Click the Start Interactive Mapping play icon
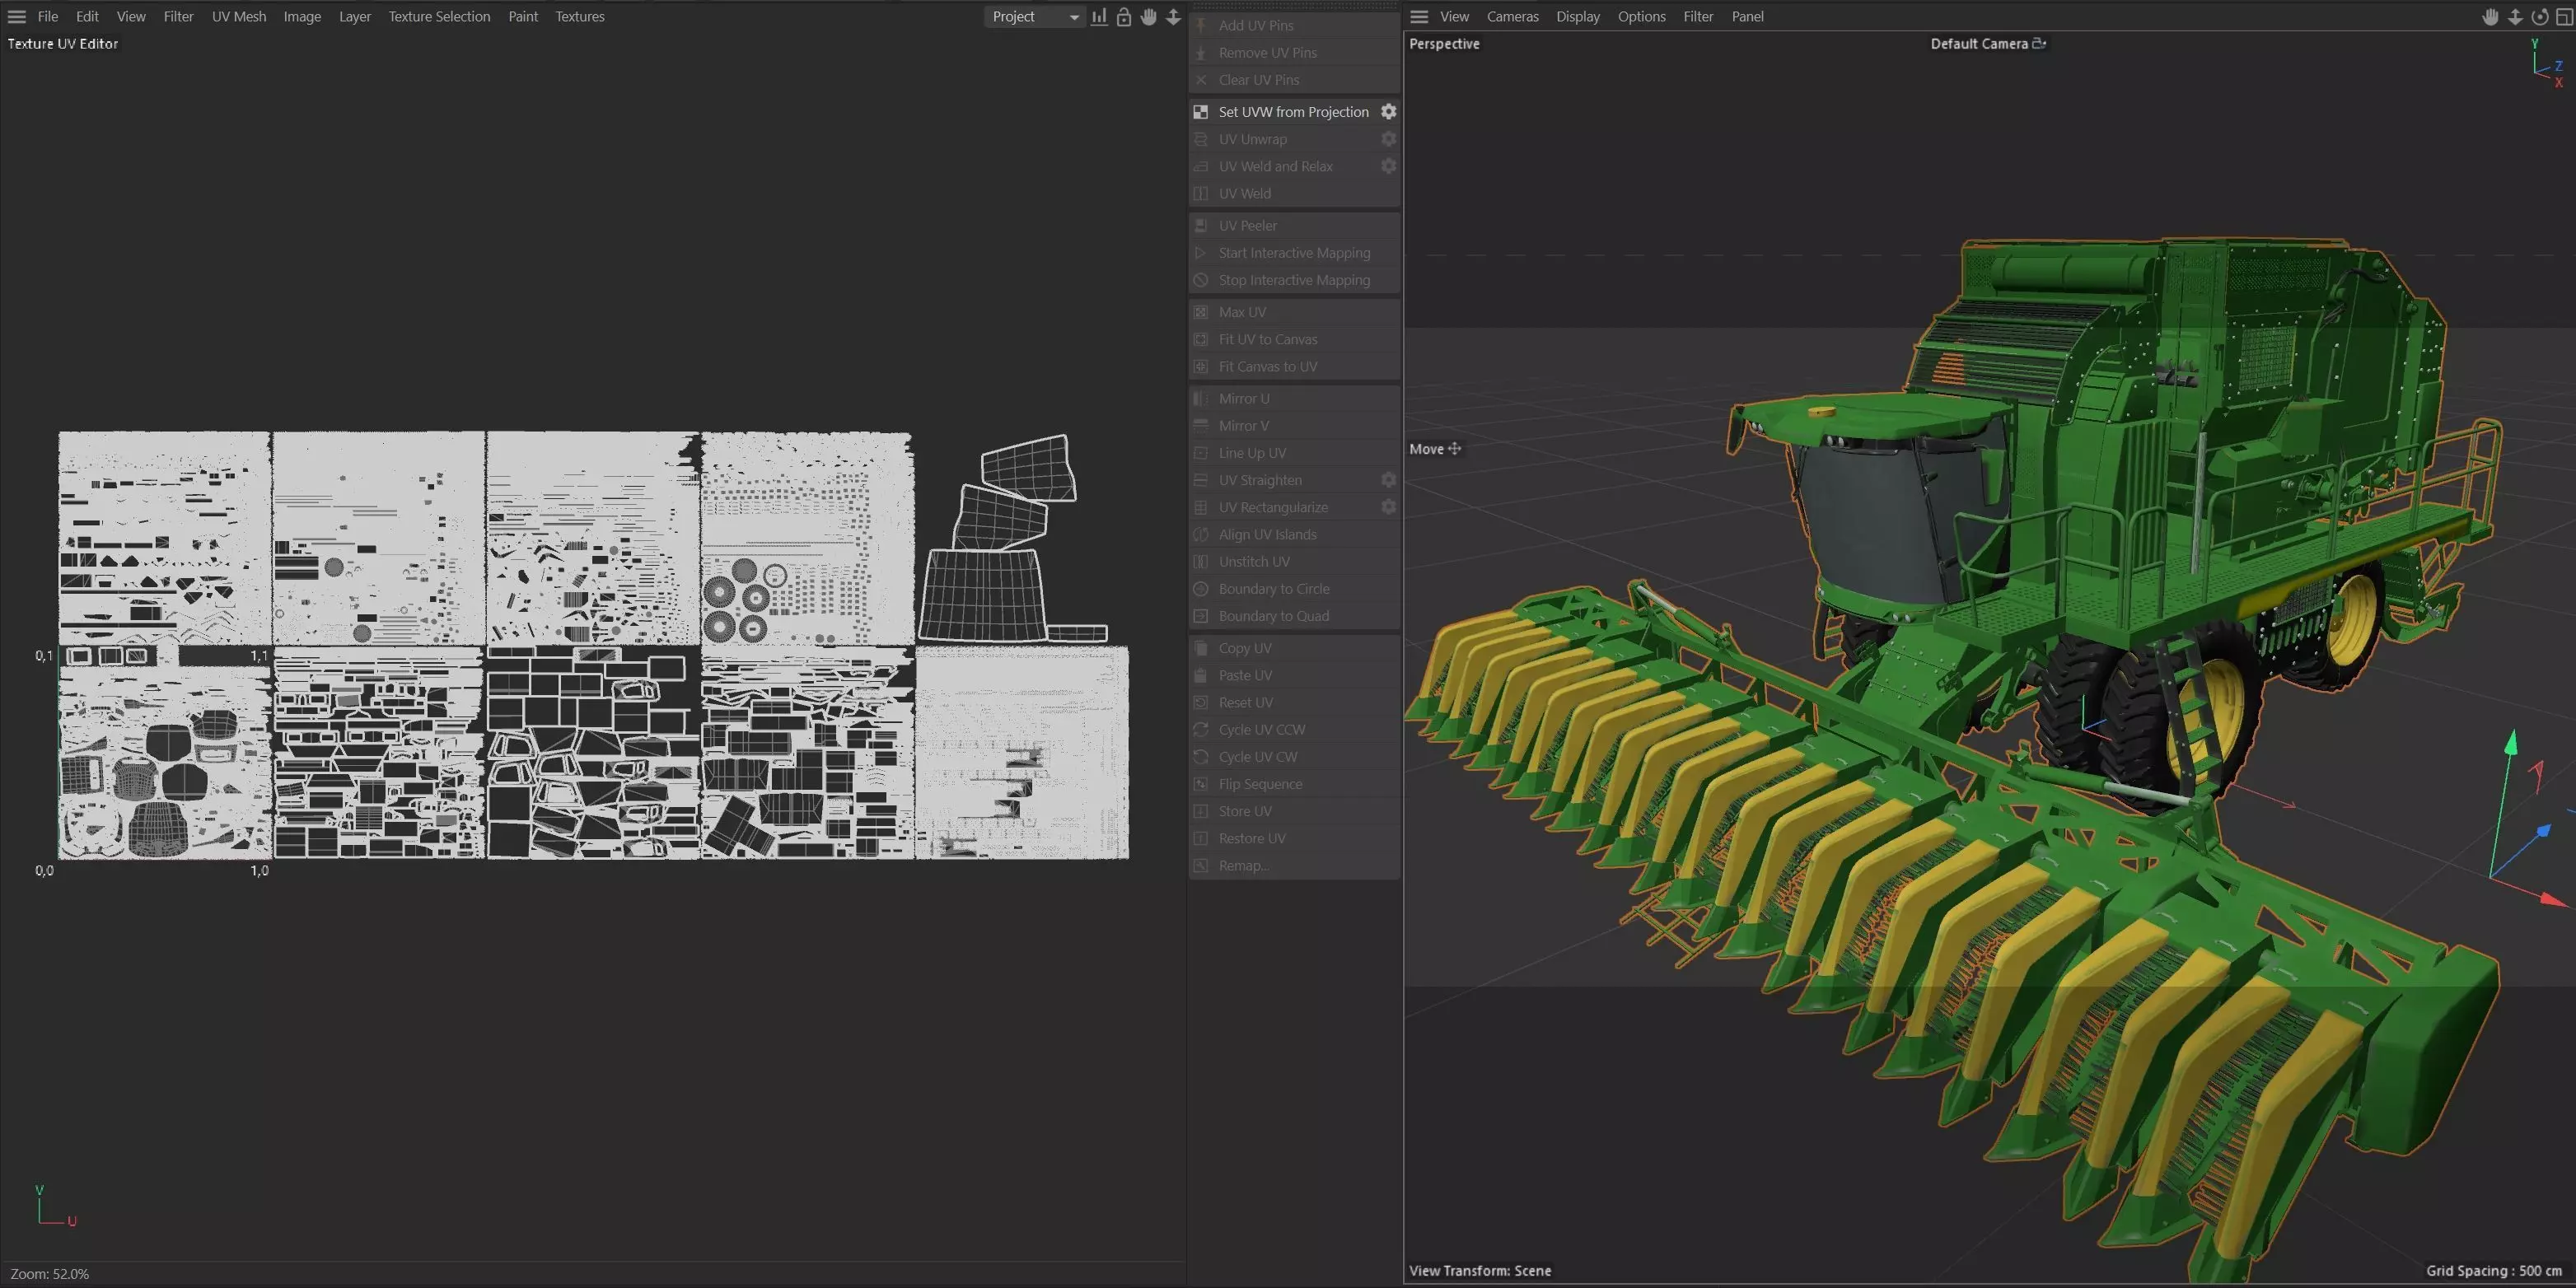 pyautogui.click(x=1201, y=252)
